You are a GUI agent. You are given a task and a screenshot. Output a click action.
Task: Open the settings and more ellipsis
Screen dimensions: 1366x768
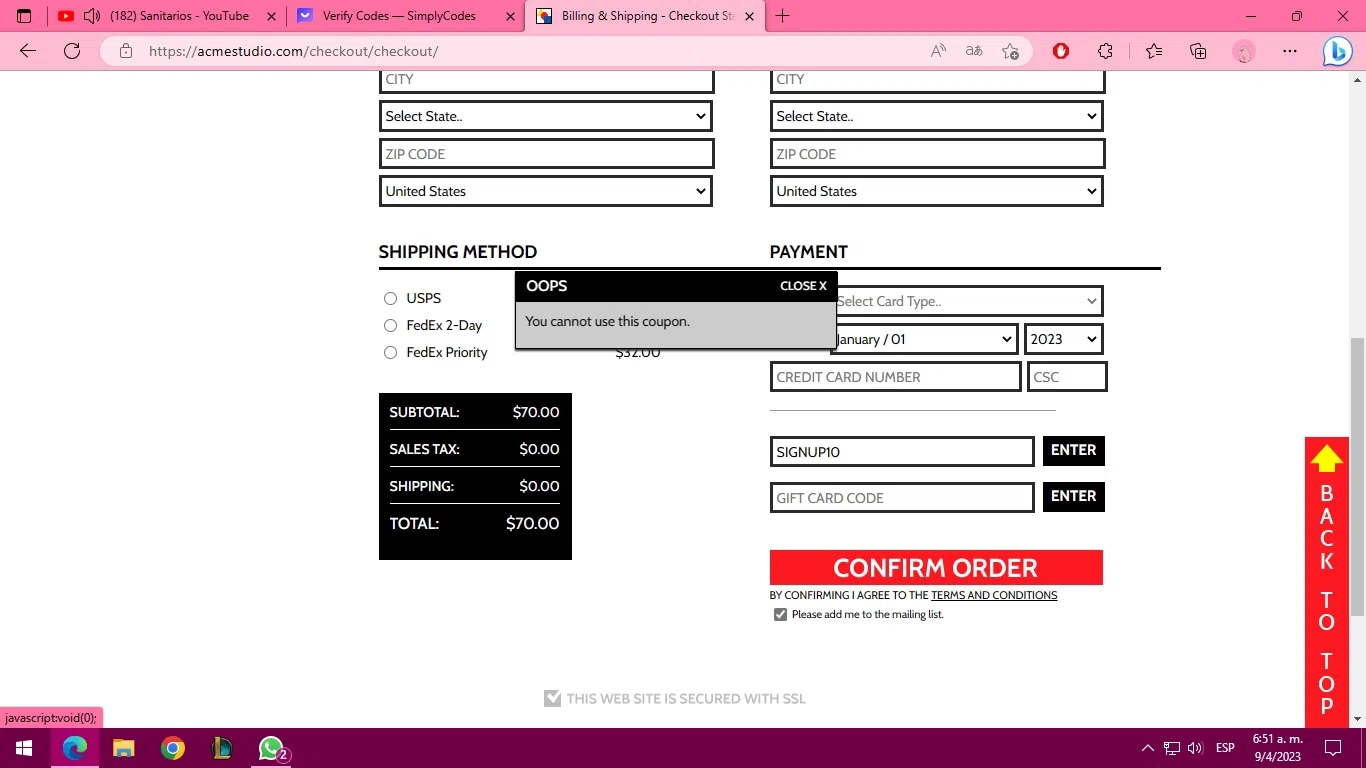coord(1290,51)
